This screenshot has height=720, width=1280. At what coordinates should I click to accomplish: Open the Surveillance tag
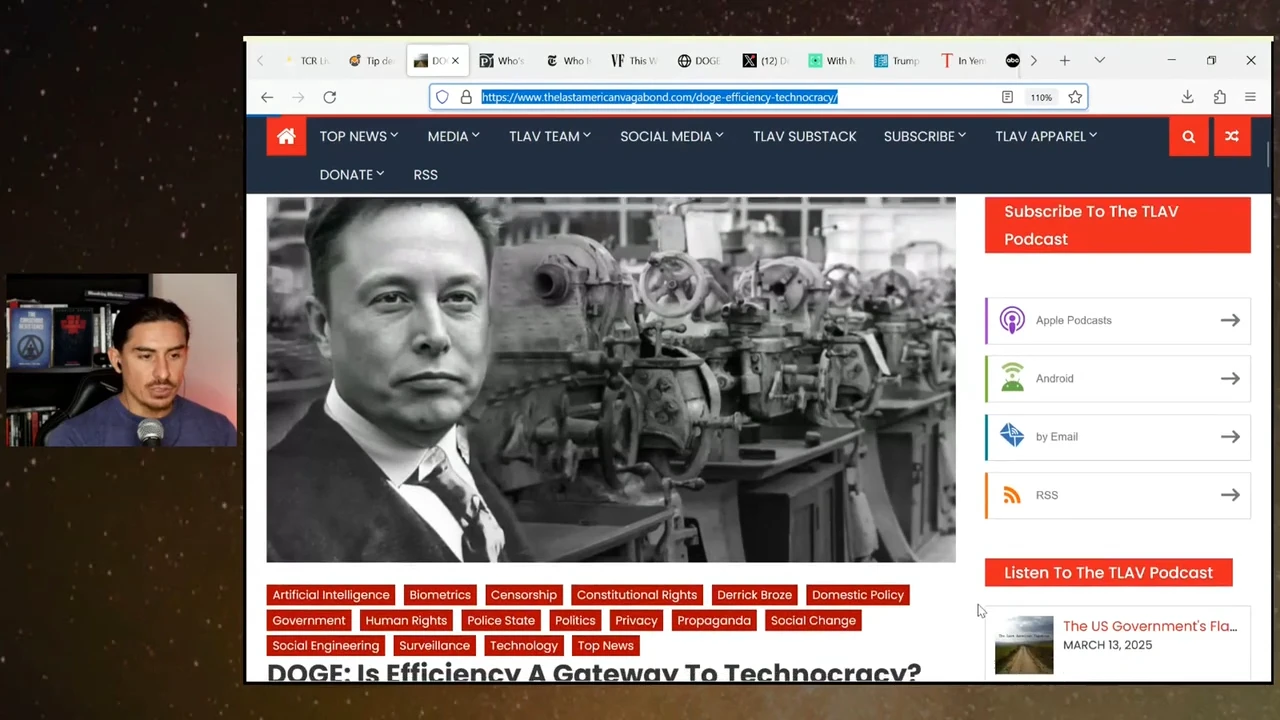[434, 646]
